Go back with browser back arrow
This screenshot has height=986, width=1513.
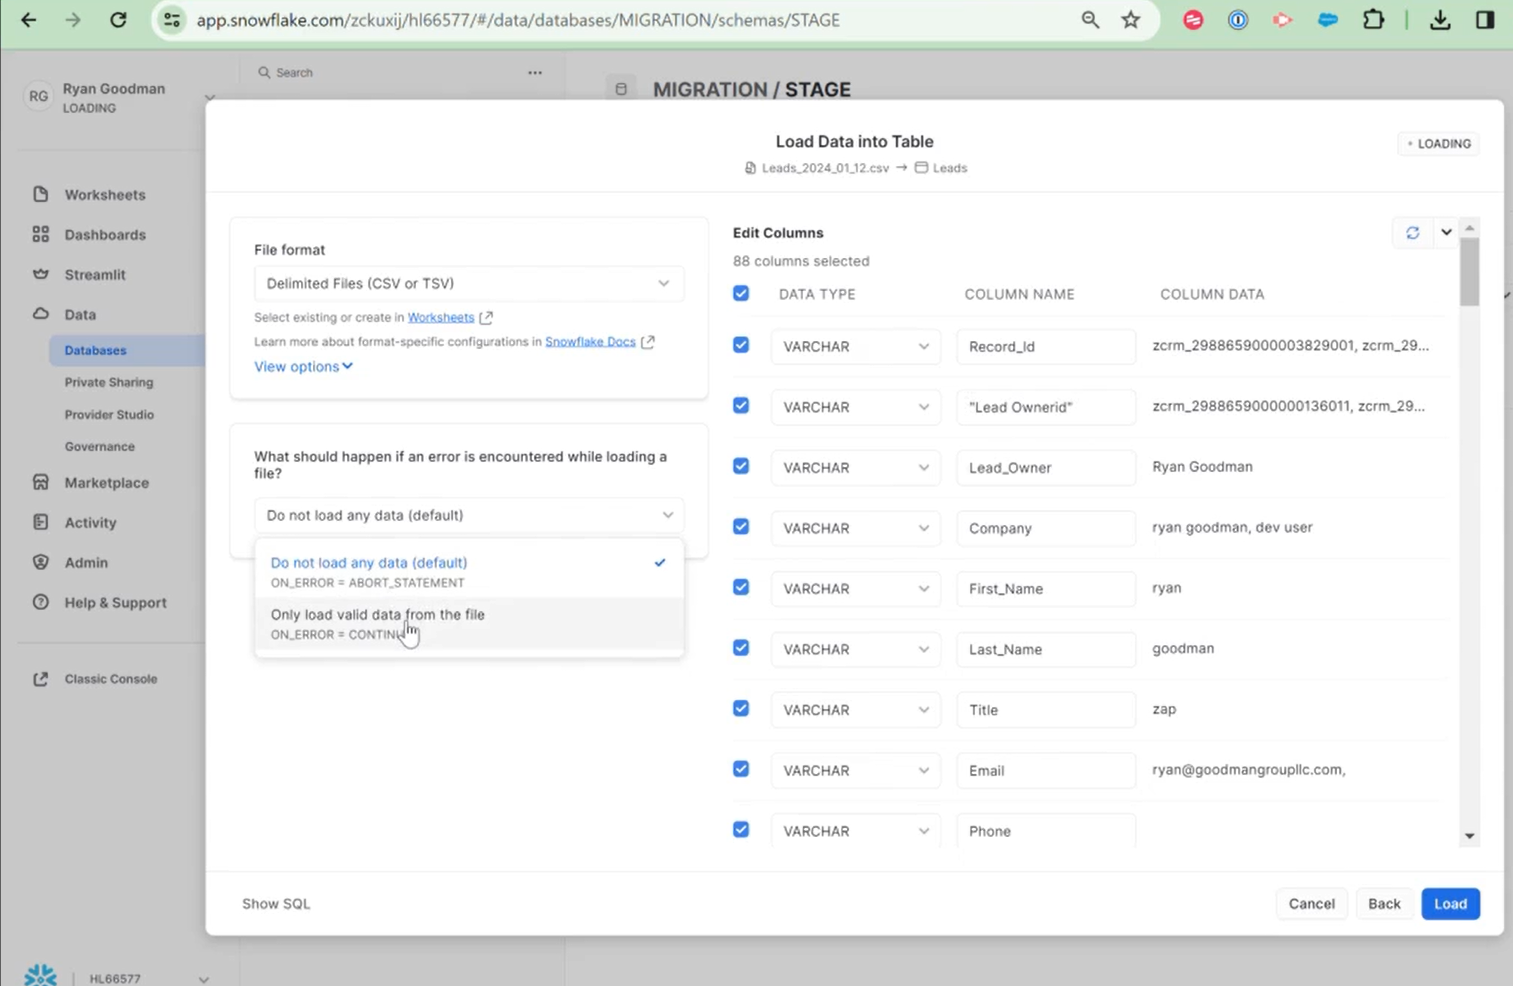29,20
